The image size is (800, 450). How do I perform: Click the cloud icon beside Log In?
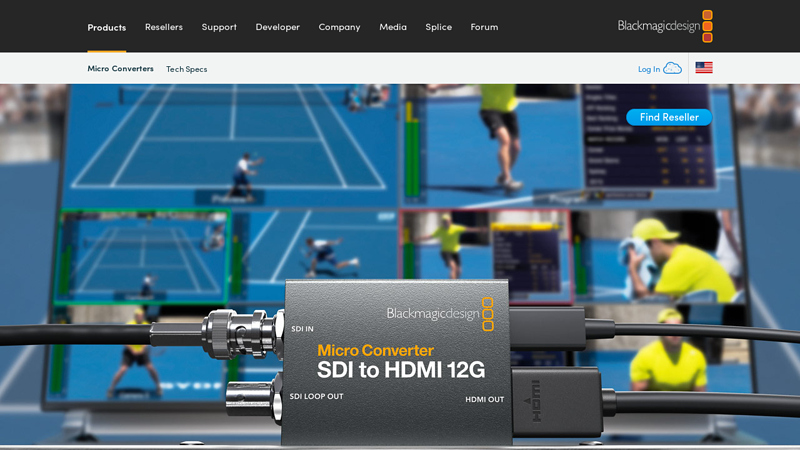673,68
